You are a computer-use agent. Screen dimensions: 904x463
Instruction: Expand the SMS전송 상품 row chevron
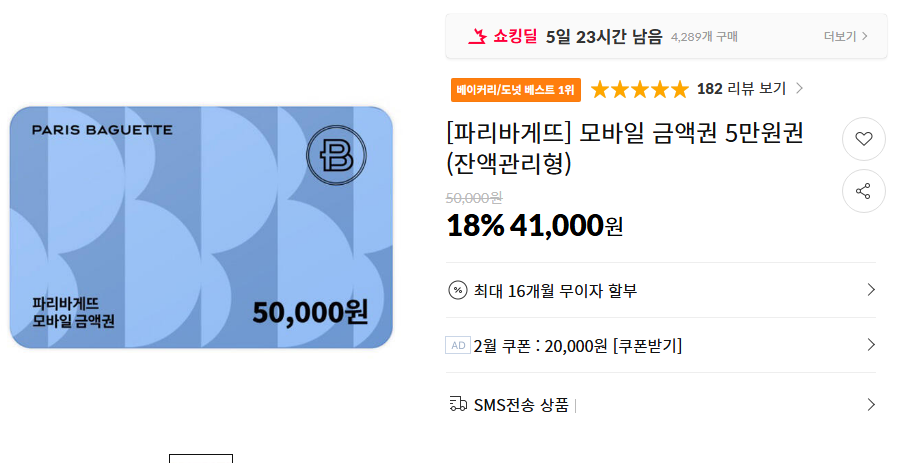(x=871, y=405)
